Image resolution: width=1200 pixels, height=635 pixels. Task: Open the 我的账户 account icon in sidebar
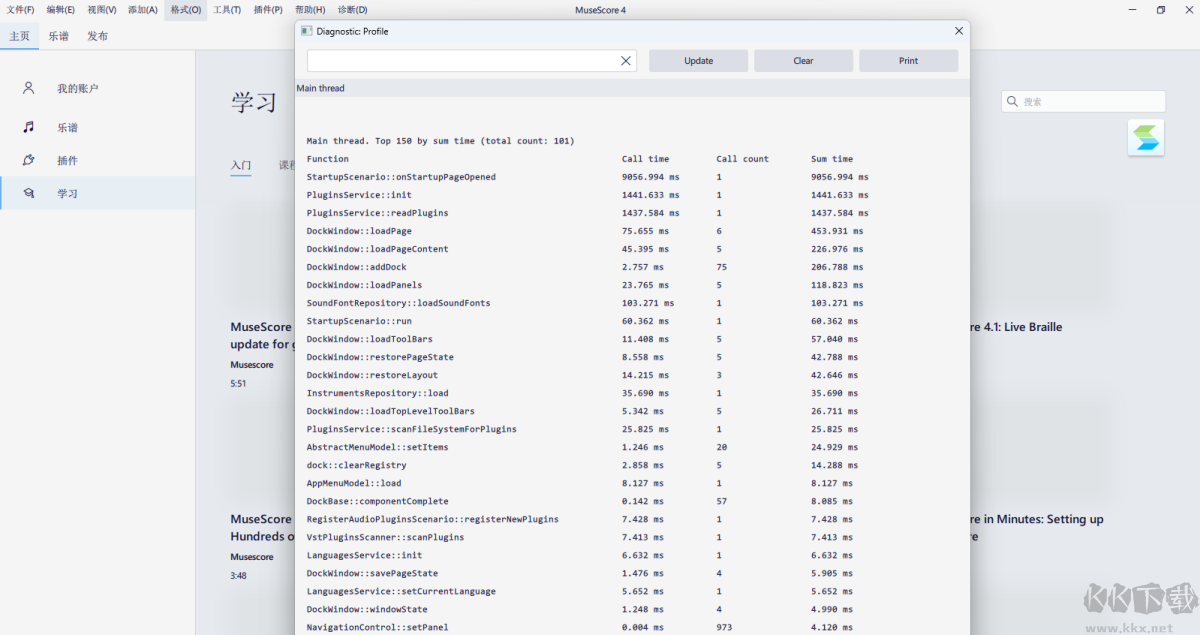pyautogui.click(x=29, y=88)
